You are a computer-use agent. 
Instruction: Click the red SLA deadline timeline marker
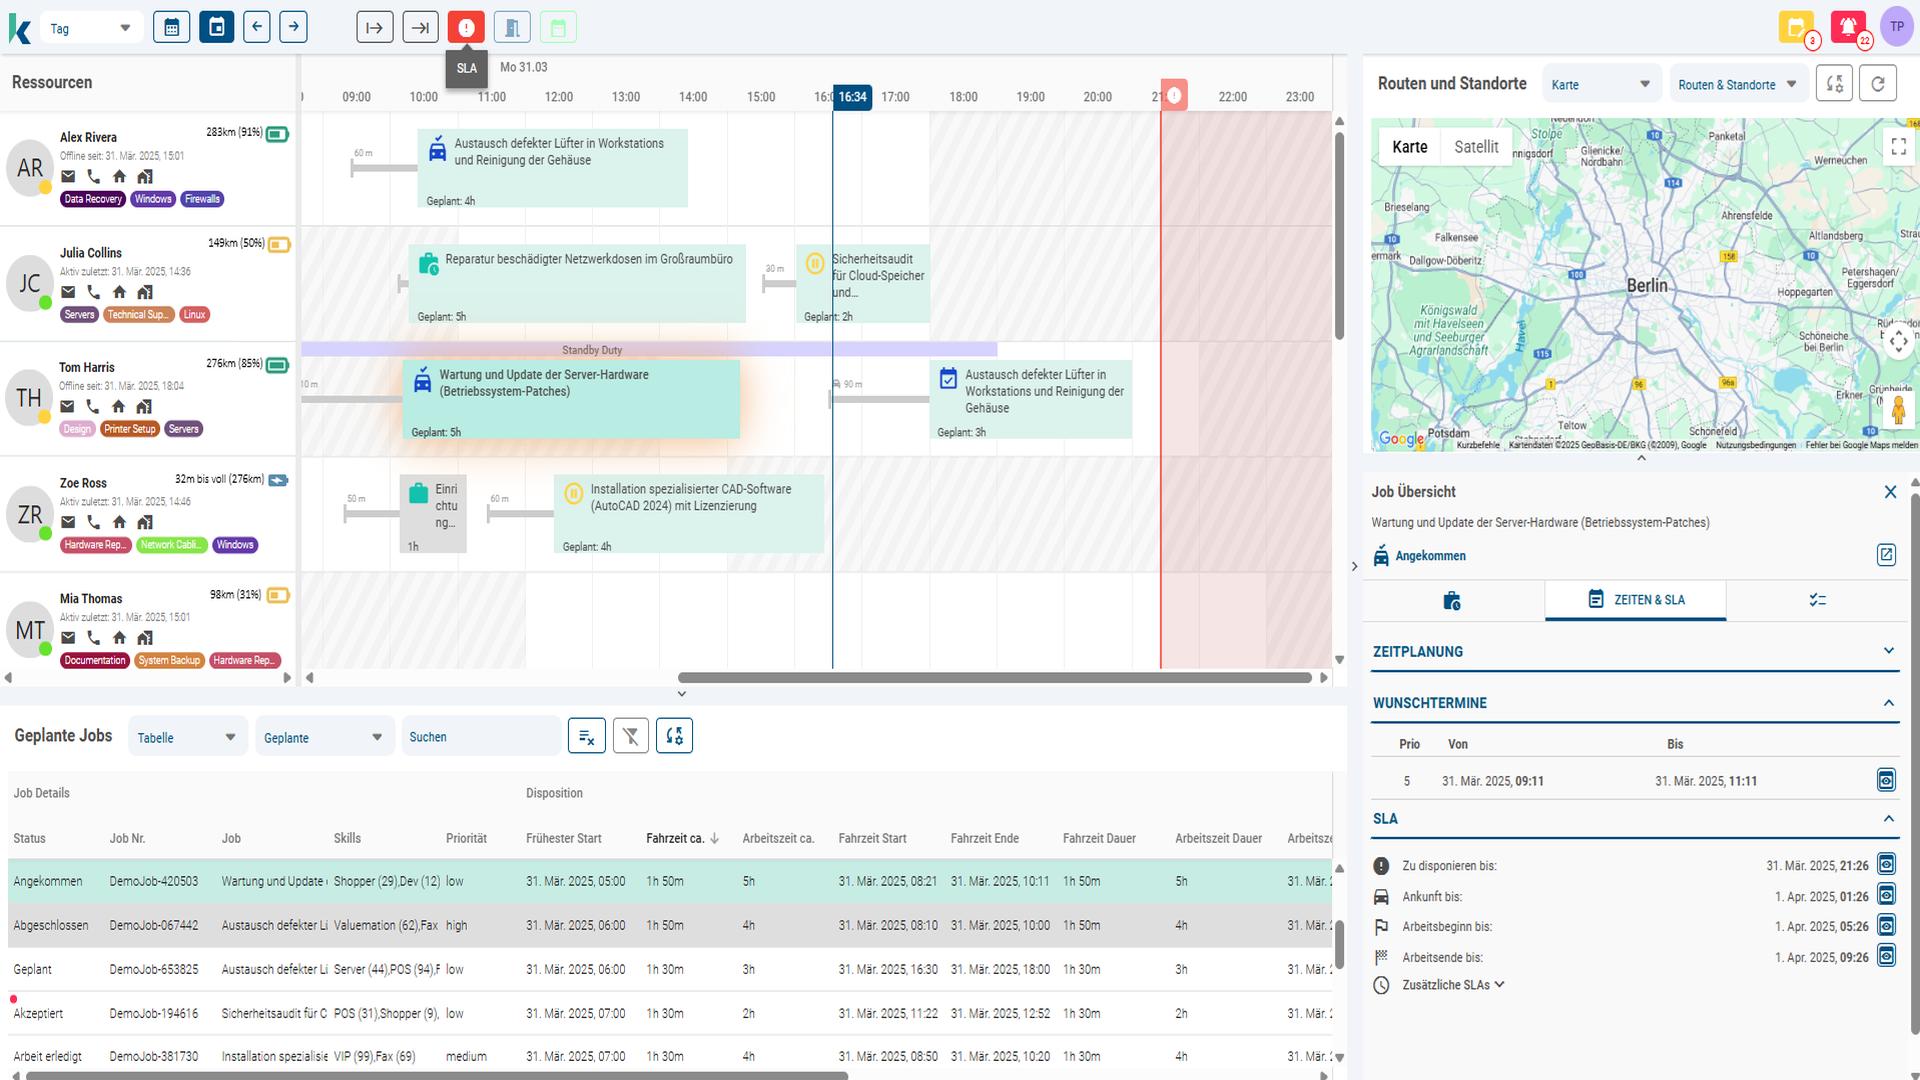tap(1174, 95)
